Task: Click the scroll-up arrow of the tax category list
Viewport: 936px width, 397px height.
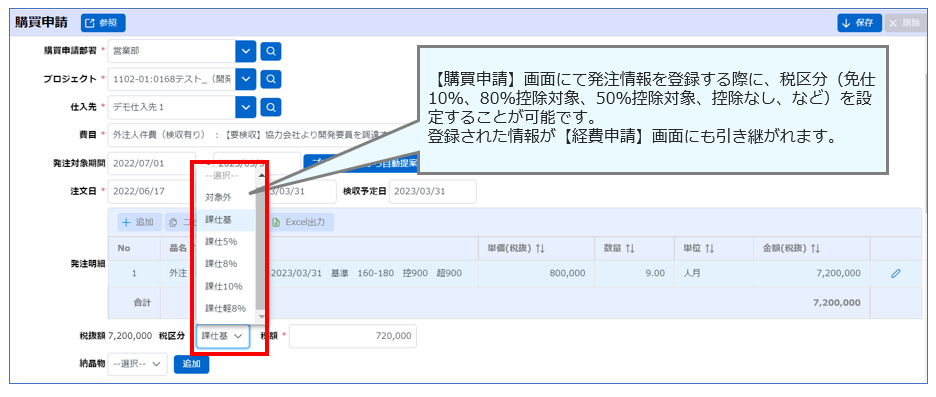Action: click(x=261, y=176)
